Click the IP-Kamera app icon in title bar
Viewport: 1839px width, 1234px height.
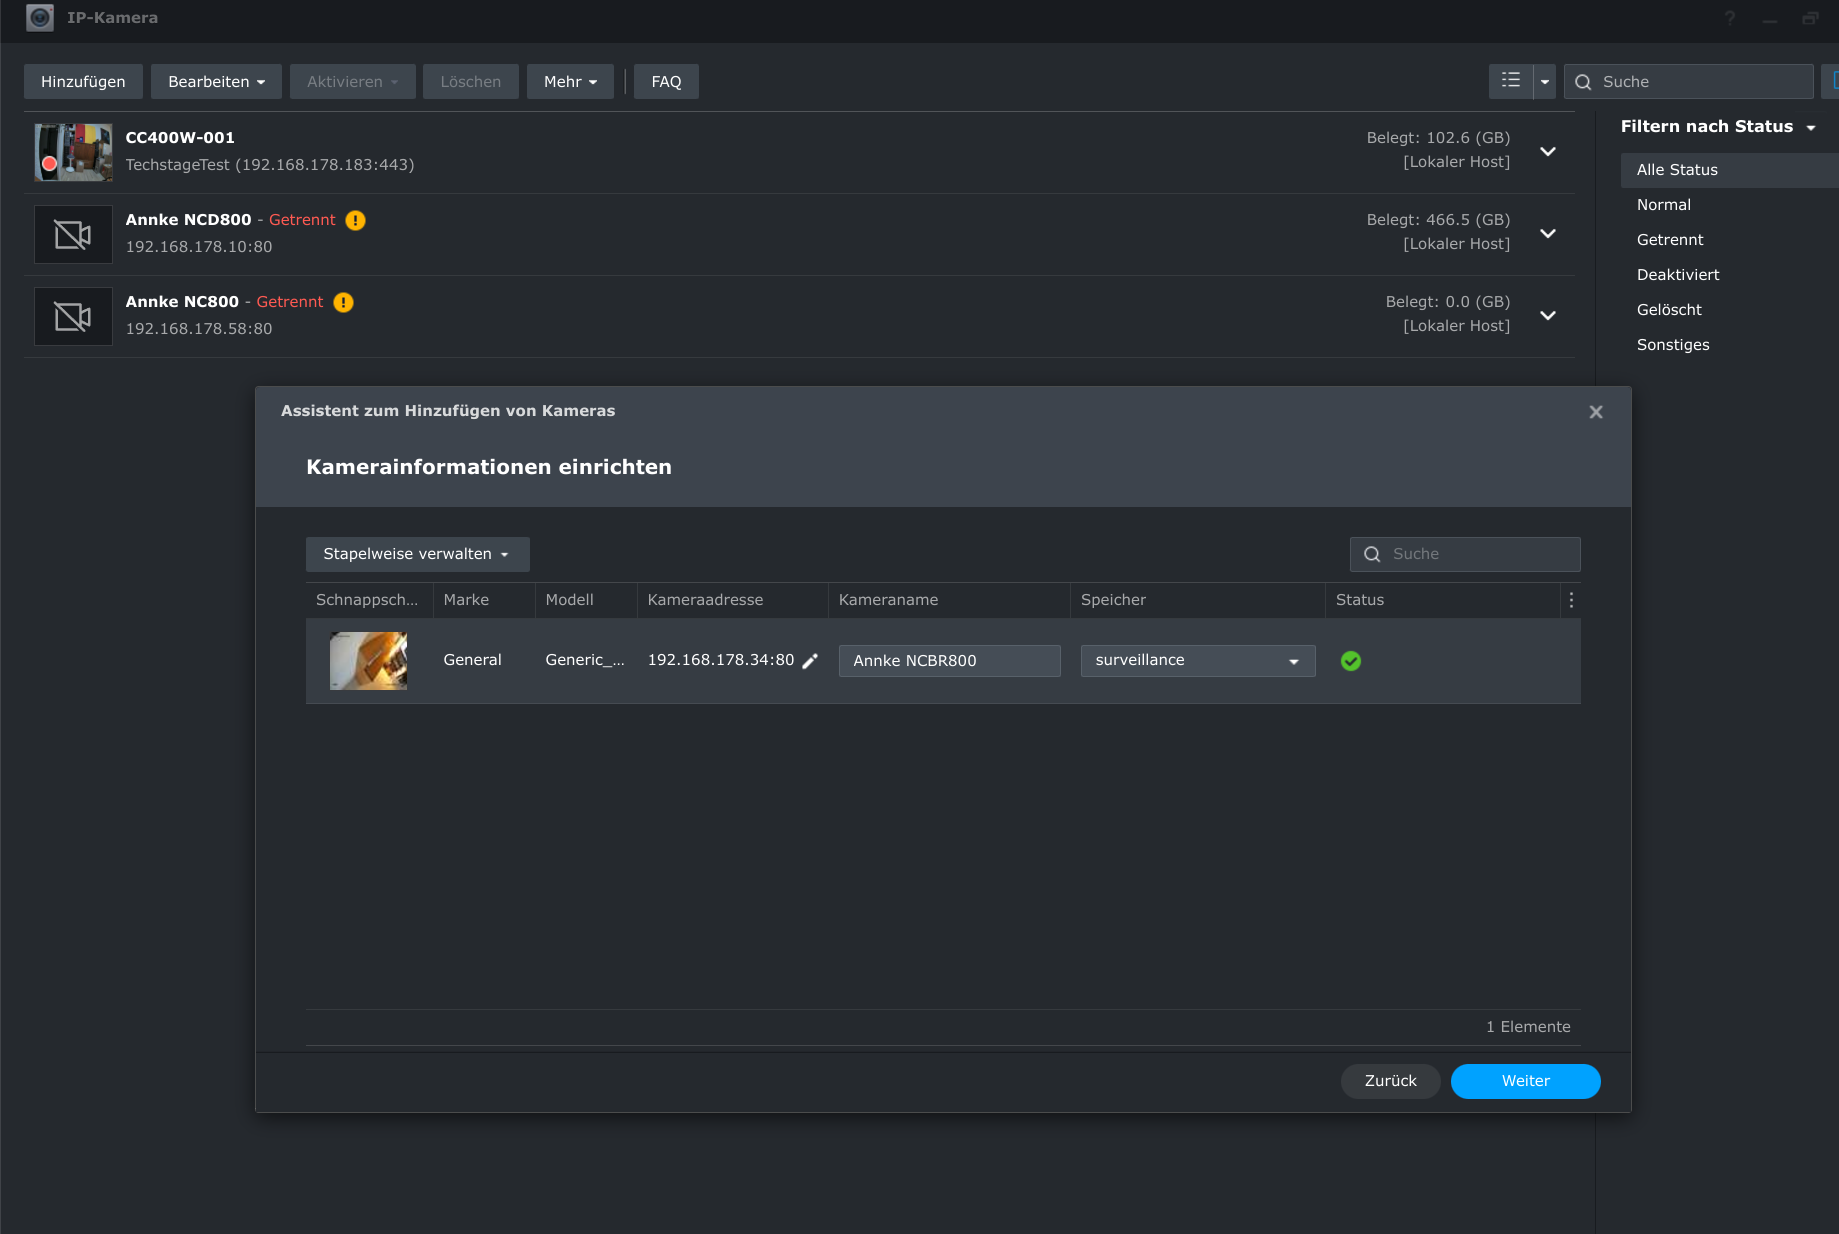(40, 18)
